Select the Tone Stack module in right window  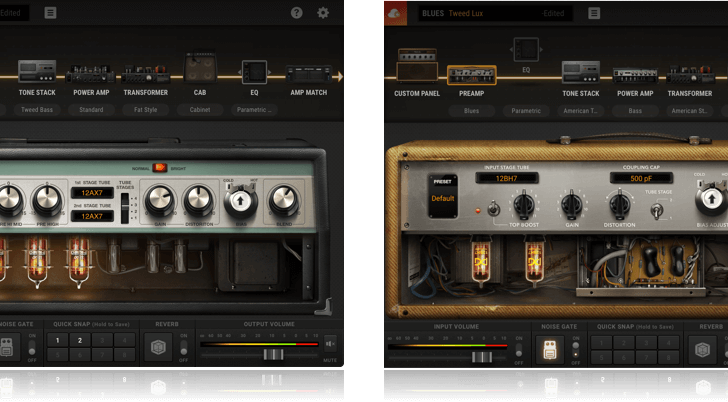tap(581, 72)
